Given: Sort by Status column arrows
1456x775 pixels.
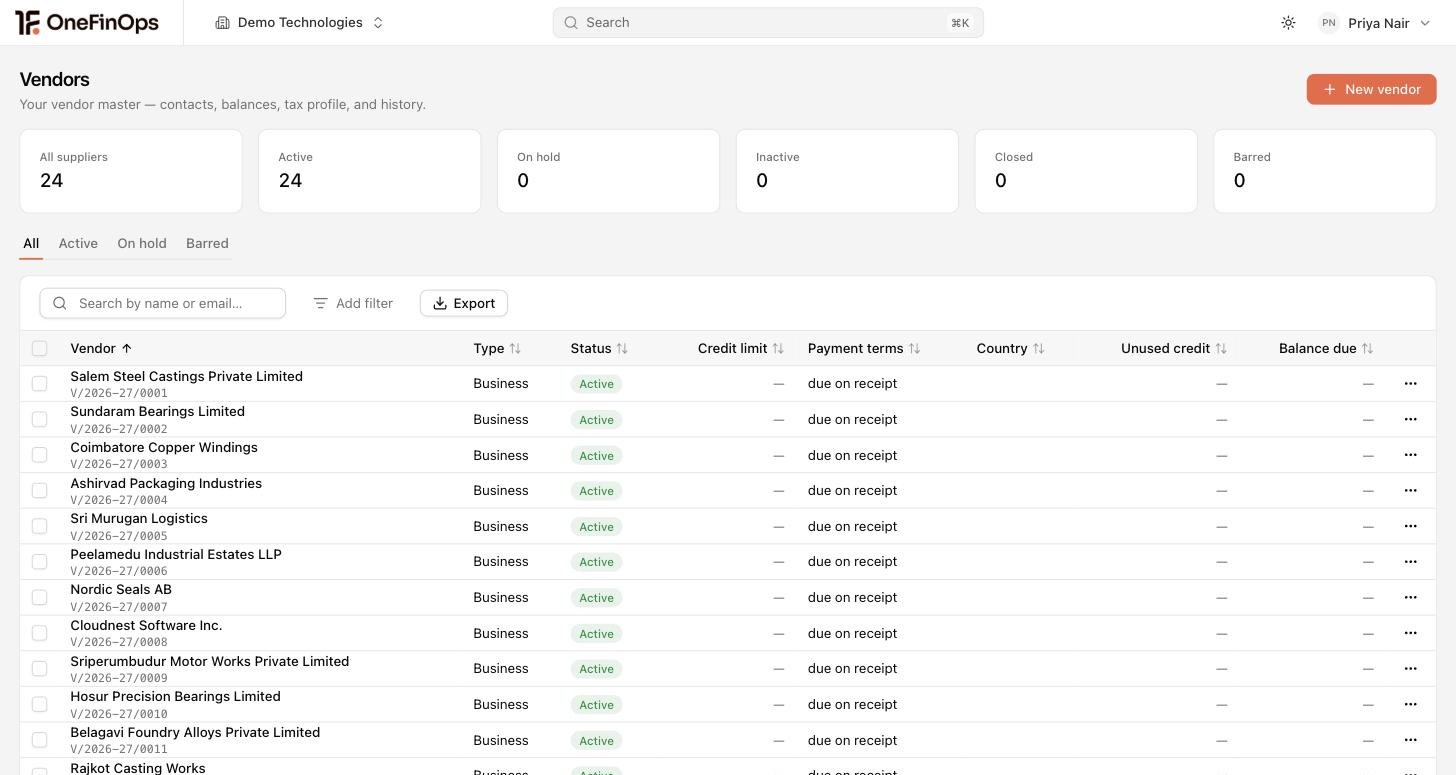Looking at the screenshot, I should click(622, 349).
